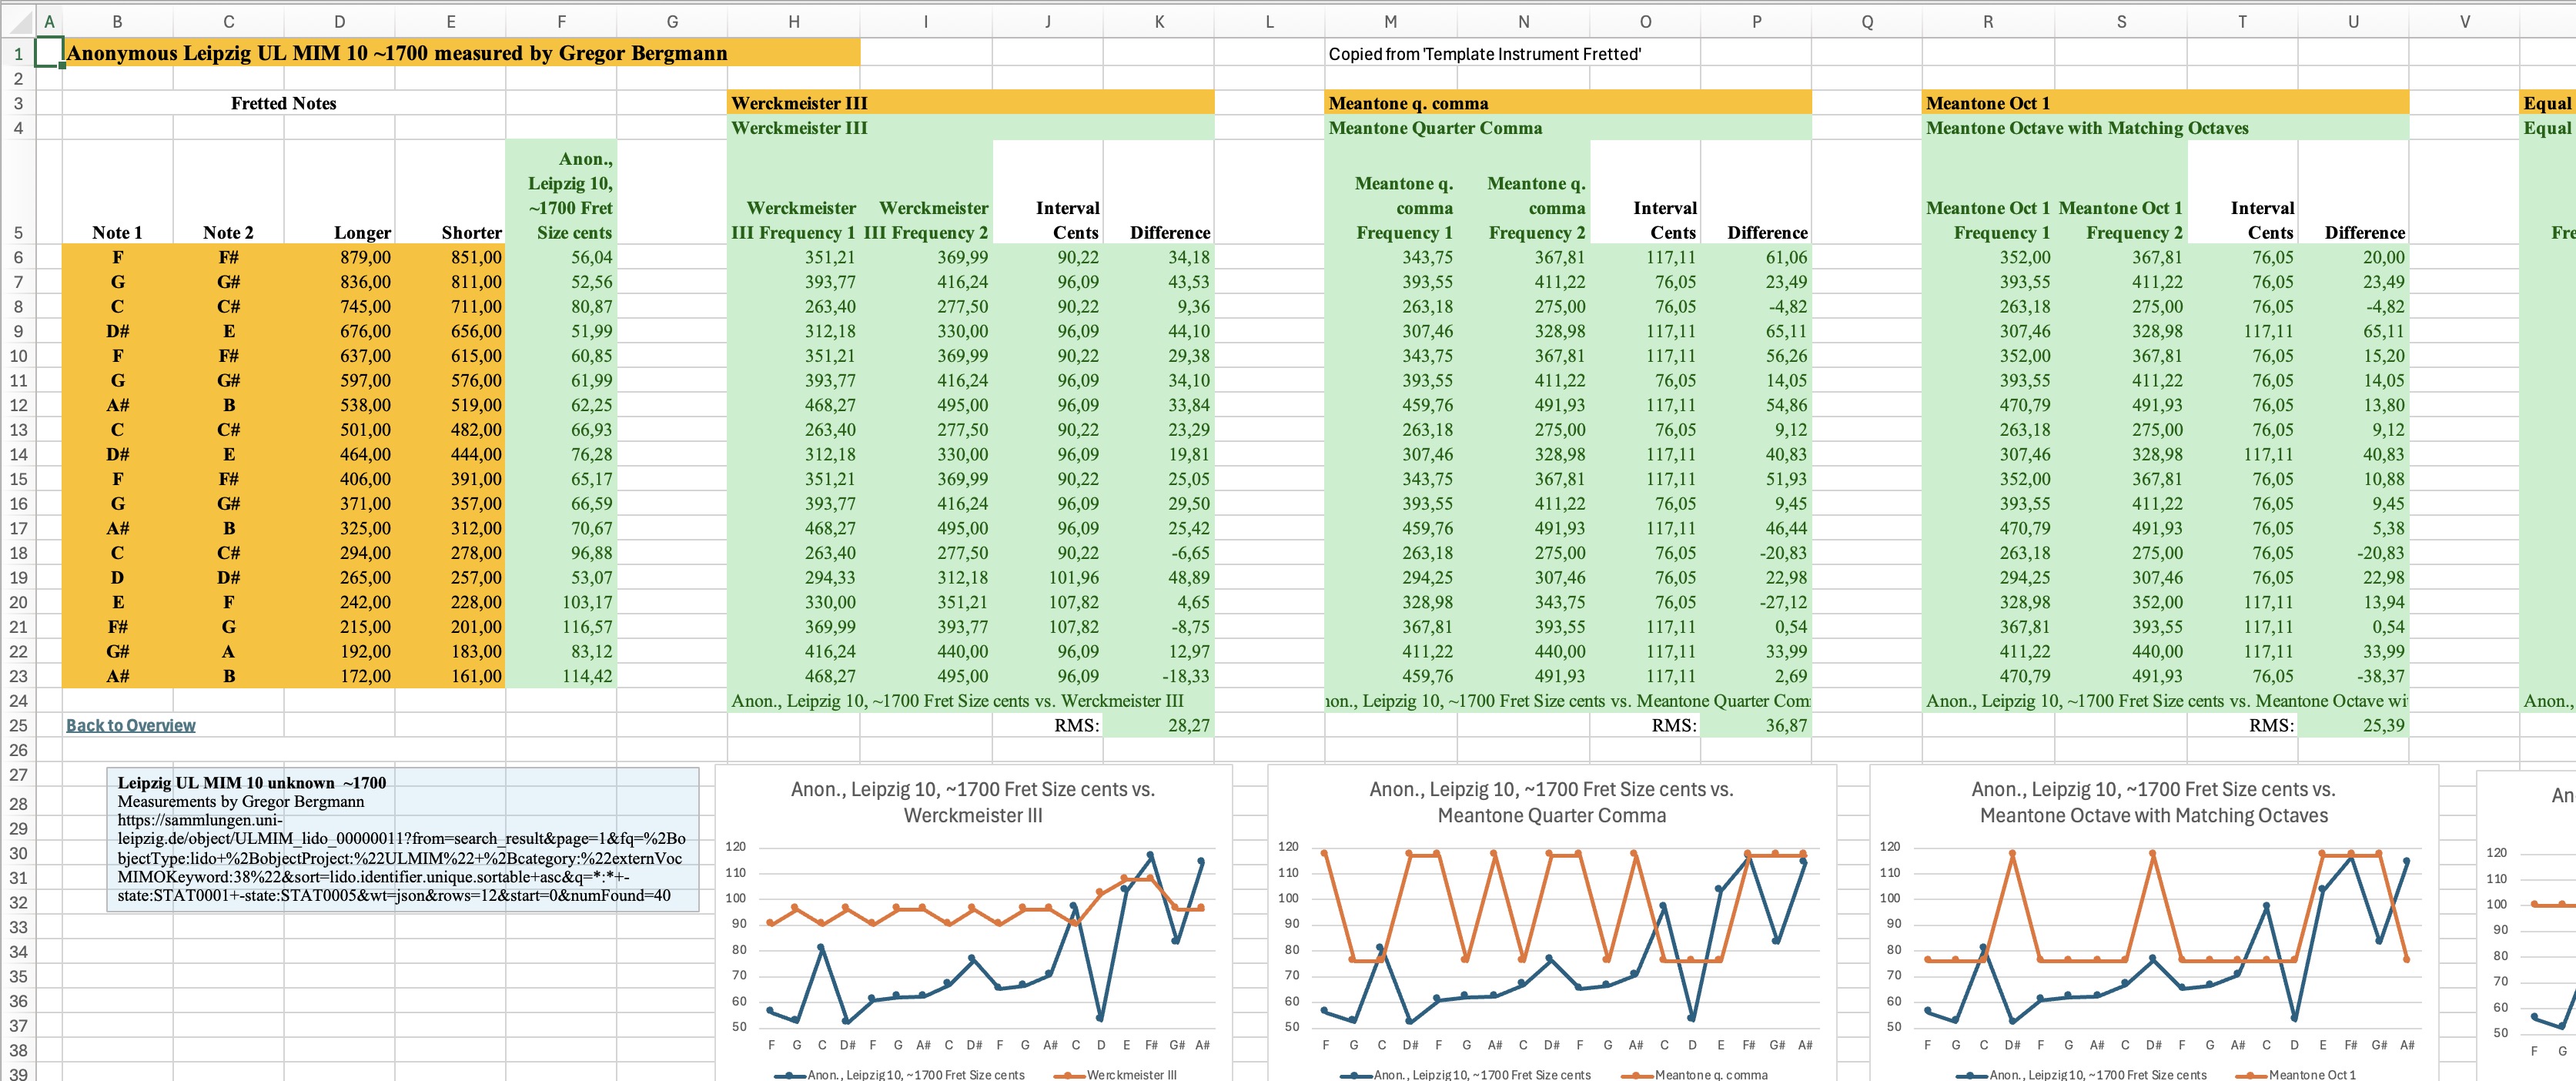Viewport: 2576px width, 1081px height.
Task: Select column K header
Action: (1158, 21)
